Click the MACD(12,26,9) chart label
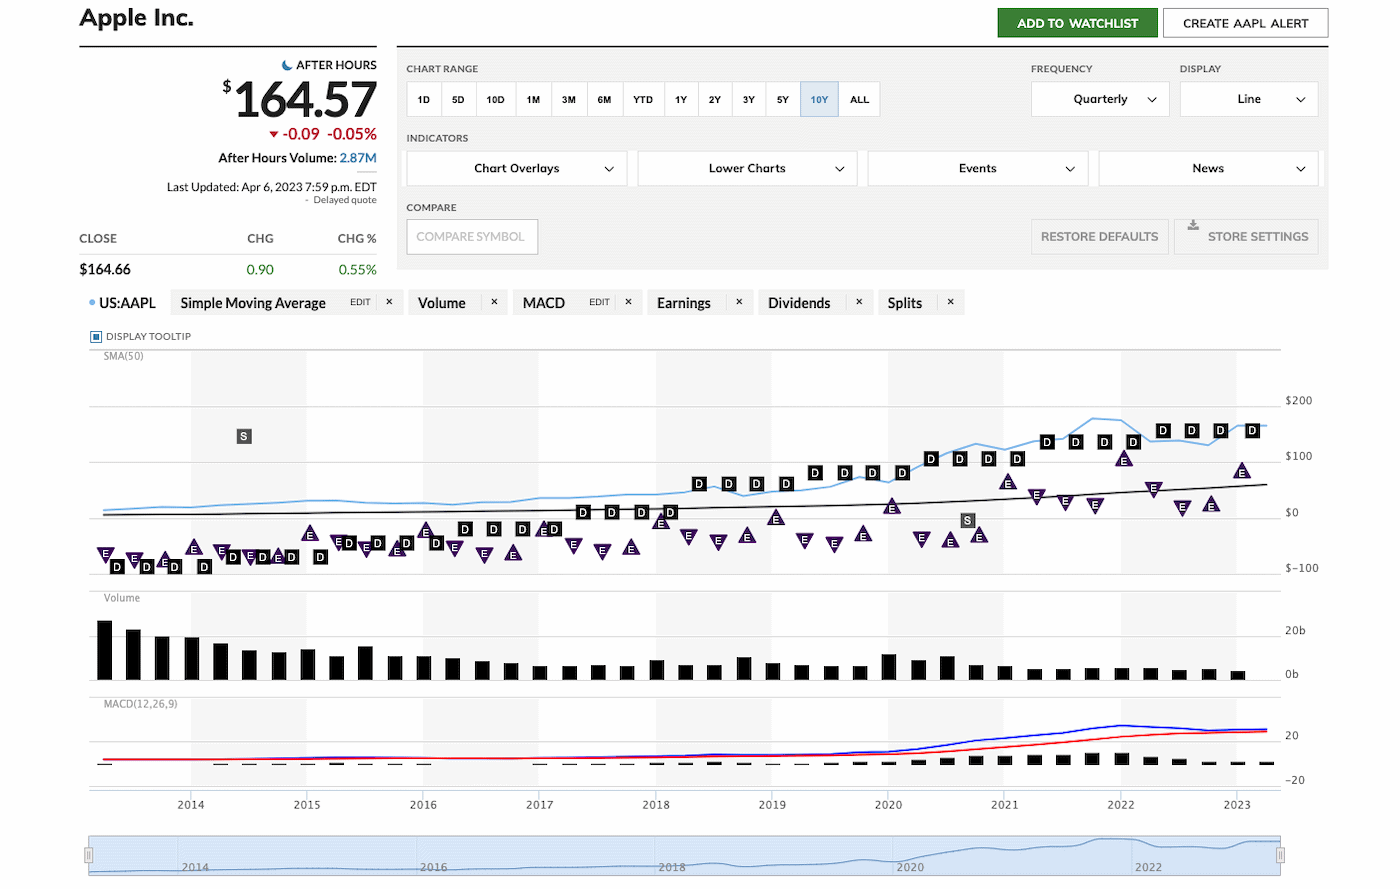 click(x=140, y=704)
